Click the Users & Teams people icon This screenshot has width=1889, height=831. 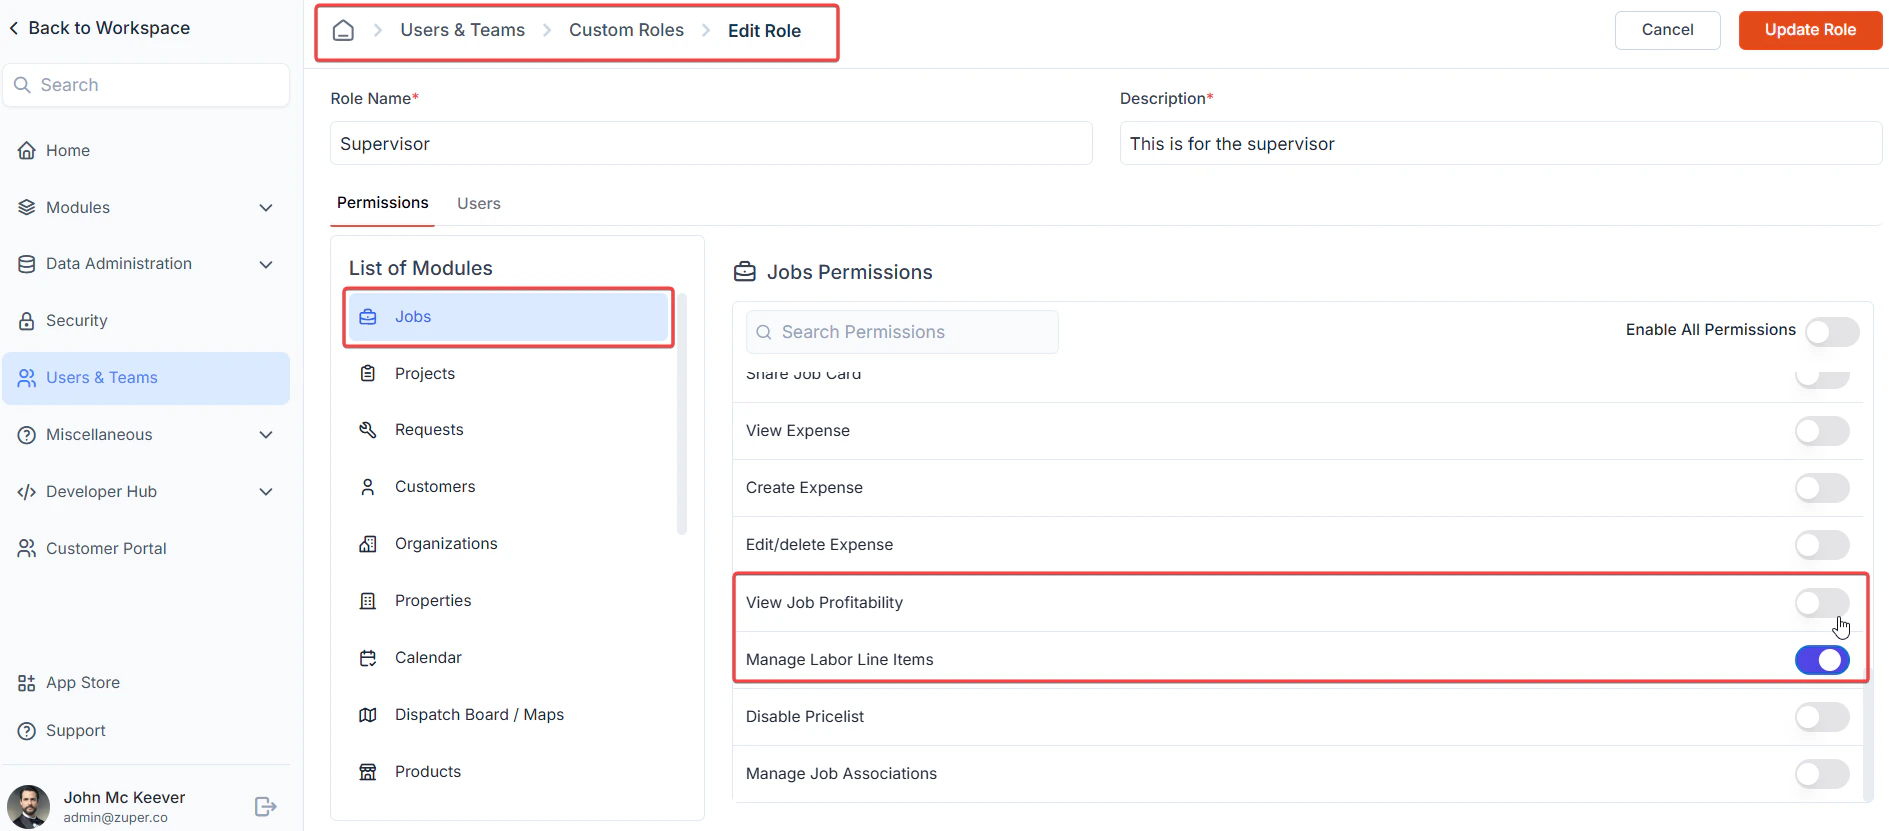(x=27, y=378)
